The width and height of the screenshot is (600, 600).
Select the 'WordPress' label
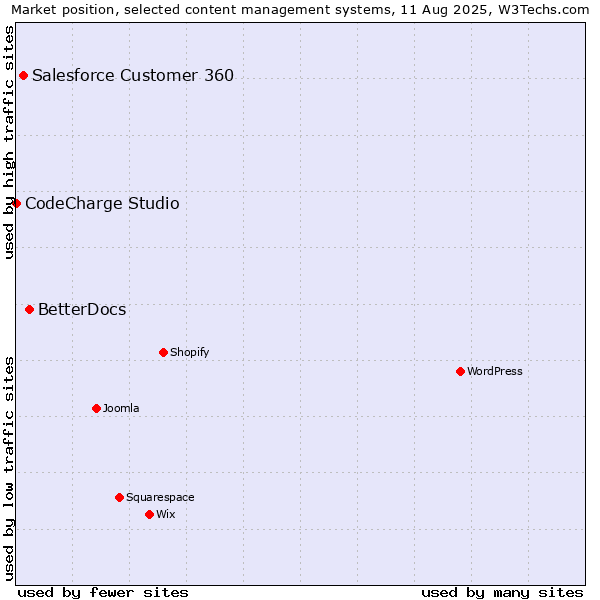click(x=494, y=371)
